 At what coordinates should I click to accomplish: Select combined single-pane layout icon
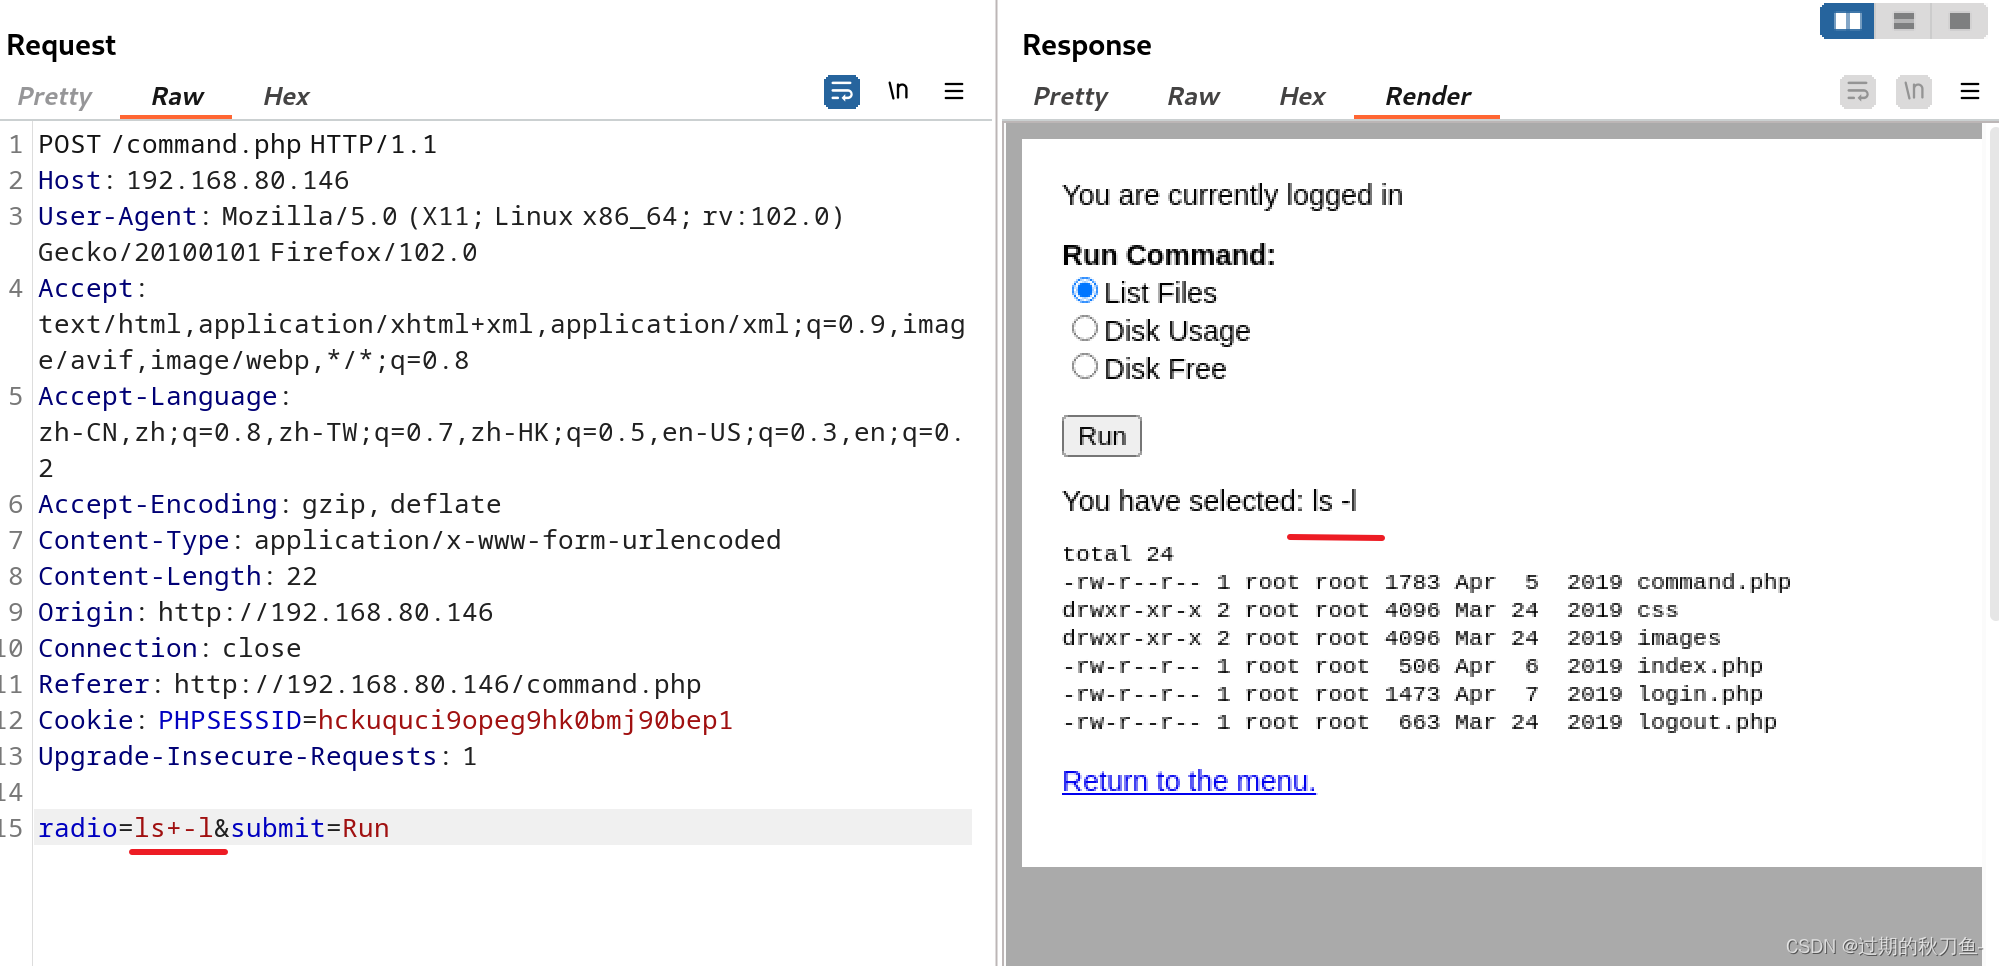(x=1959, y=21)
